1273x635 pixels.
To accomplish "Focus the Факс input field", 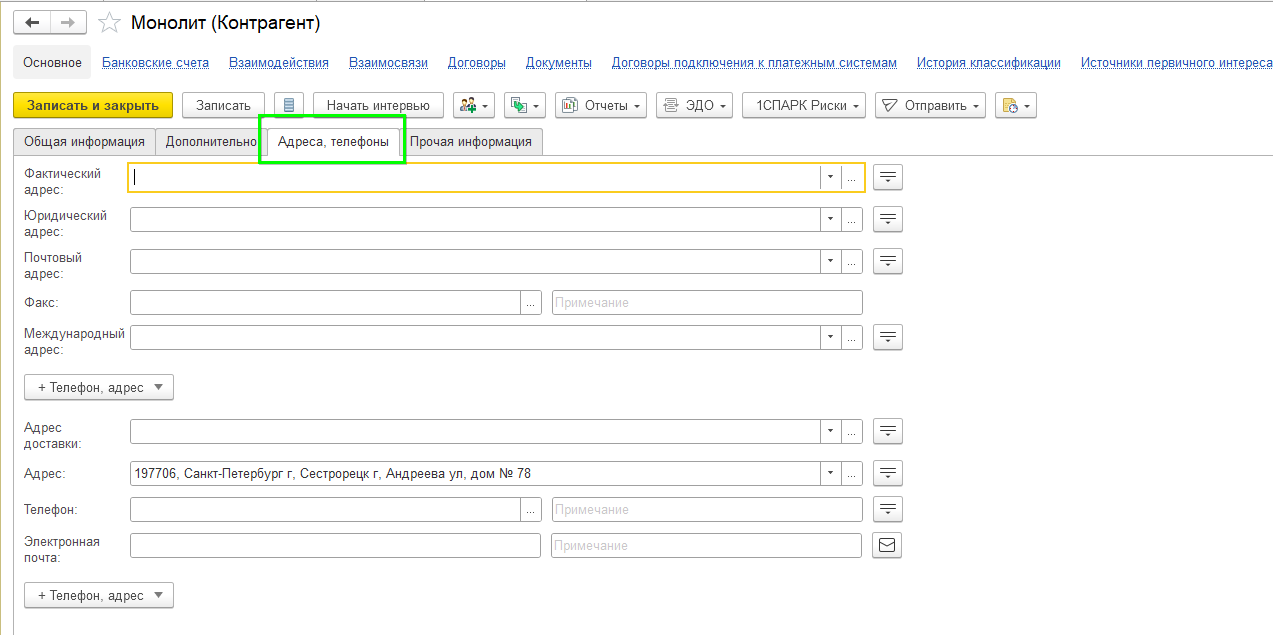I will 325,302.
